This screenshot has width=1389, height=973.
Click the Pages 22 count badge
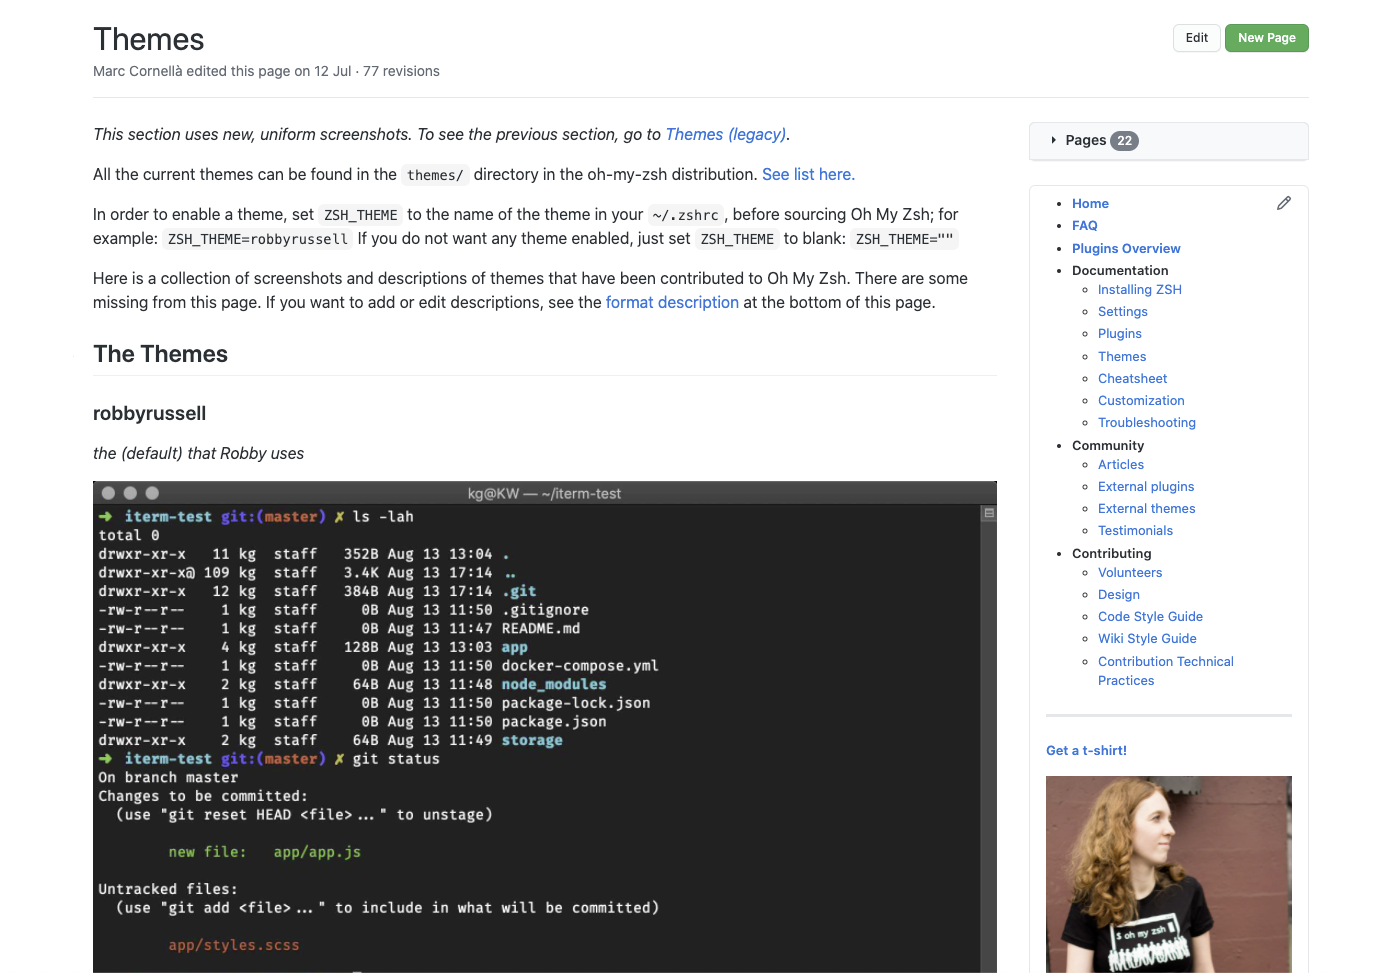click(1125, 141)
